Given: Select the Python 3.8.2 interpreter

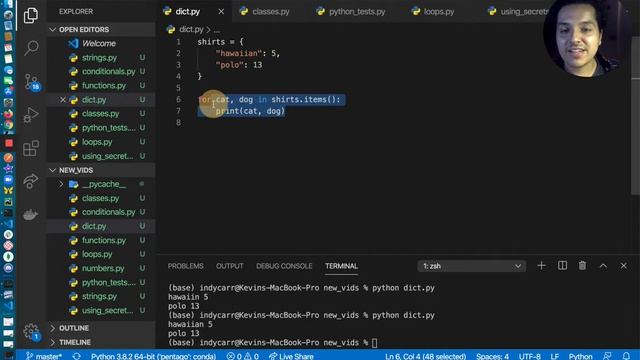Looking at the screenshot, I should pos(153,356).
